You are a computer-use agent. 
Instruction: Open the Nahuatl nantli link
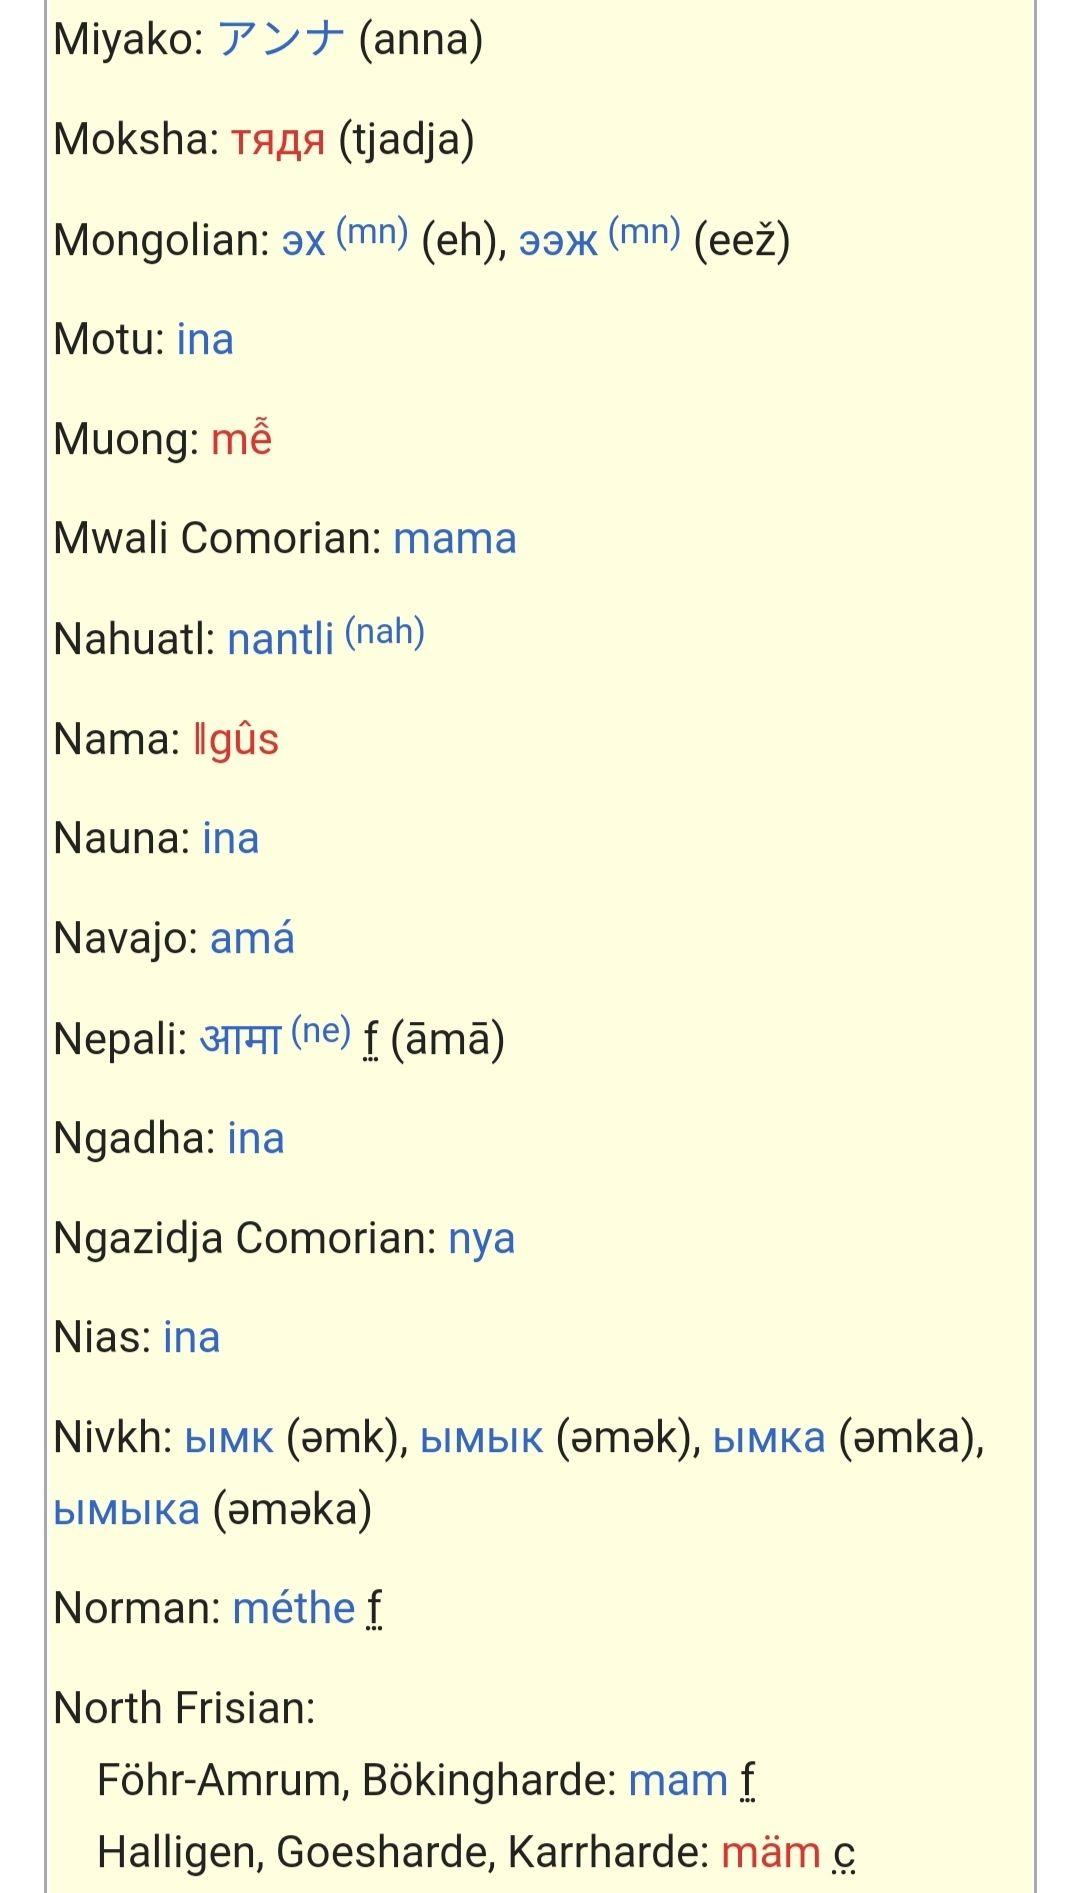(x=281, y=639)
